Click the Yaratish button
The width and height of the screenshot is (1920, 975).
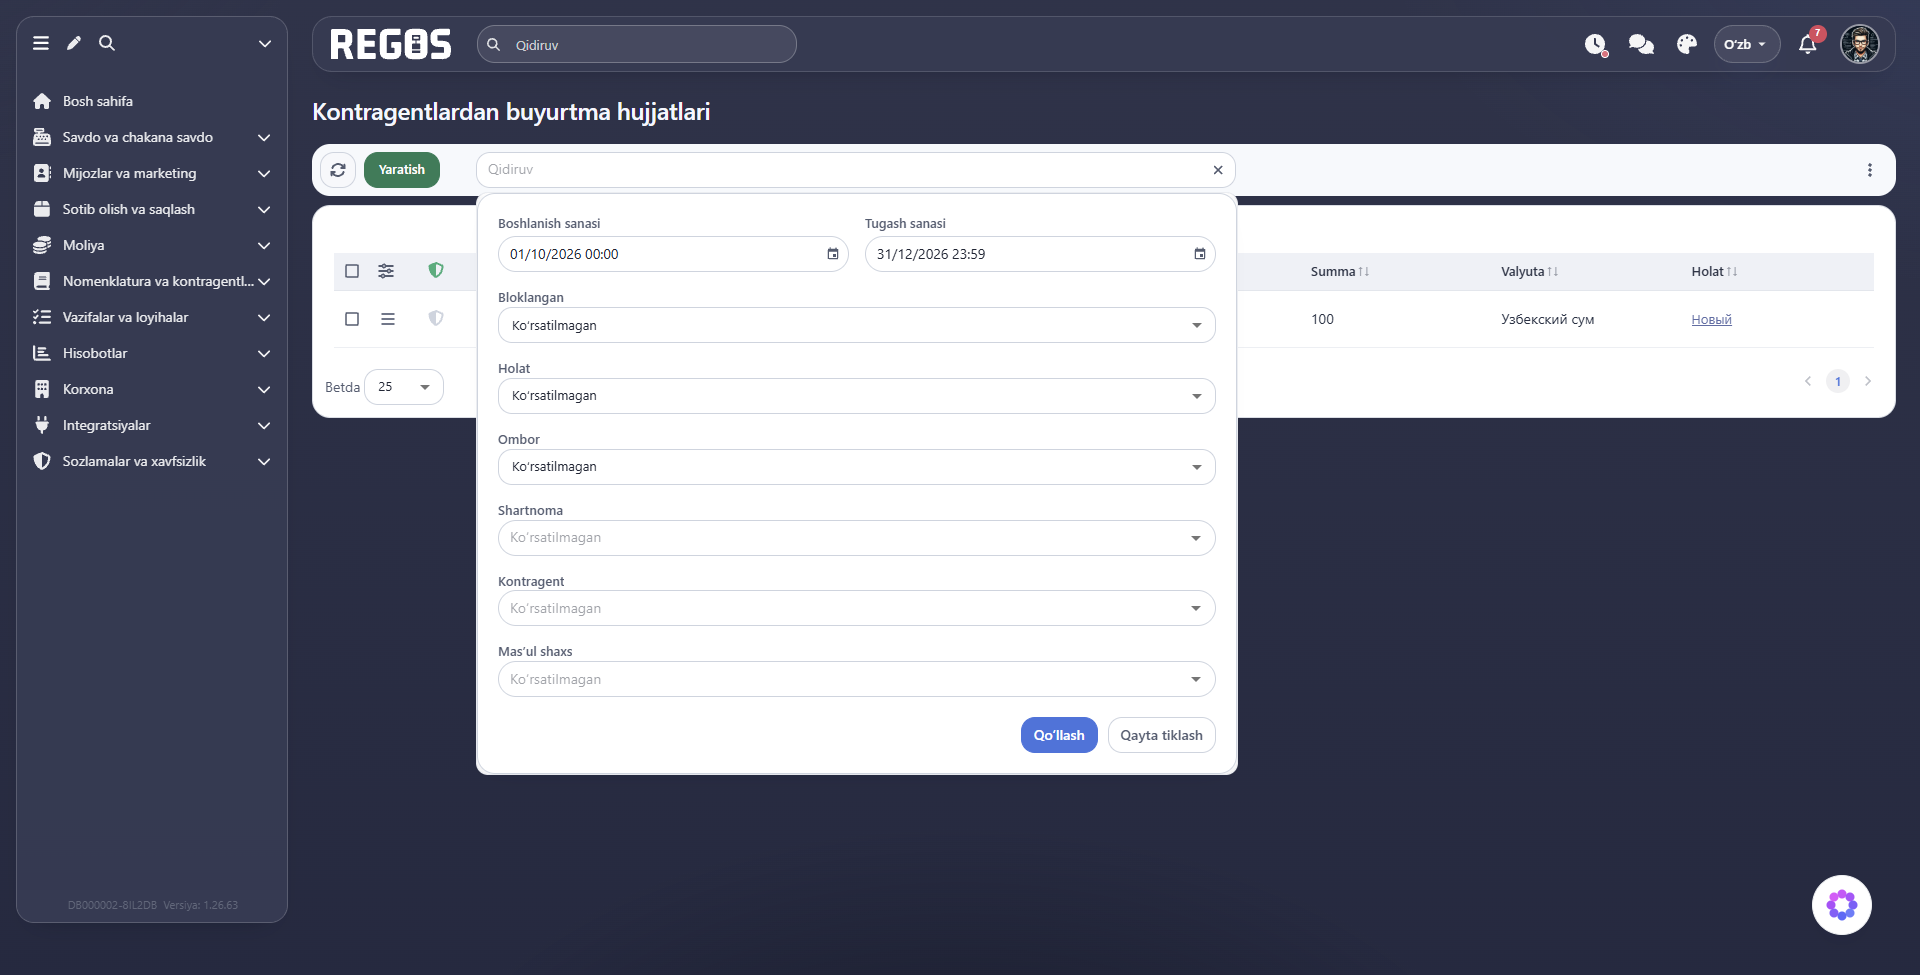pyautogui.click(x=402, y=170)
